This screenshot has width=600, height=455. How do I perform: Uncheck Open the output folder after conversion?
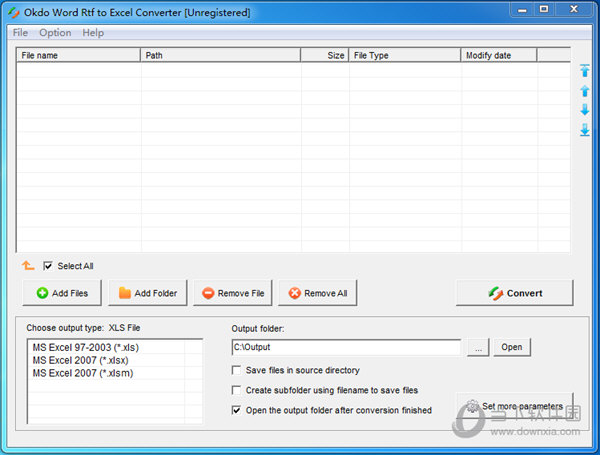tap(236, 410)
